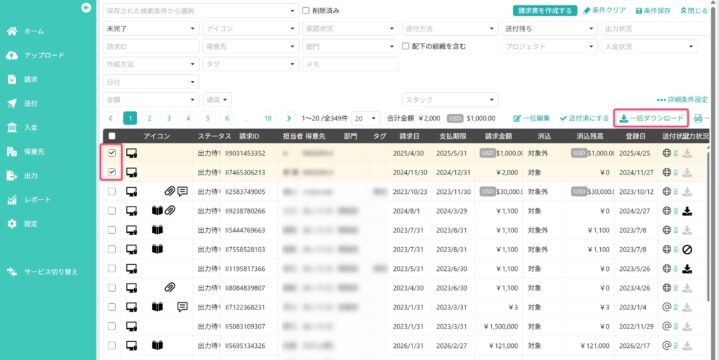Click the chart report icon
This screenshot has width=720, height=360.
(x=12, y=200)
